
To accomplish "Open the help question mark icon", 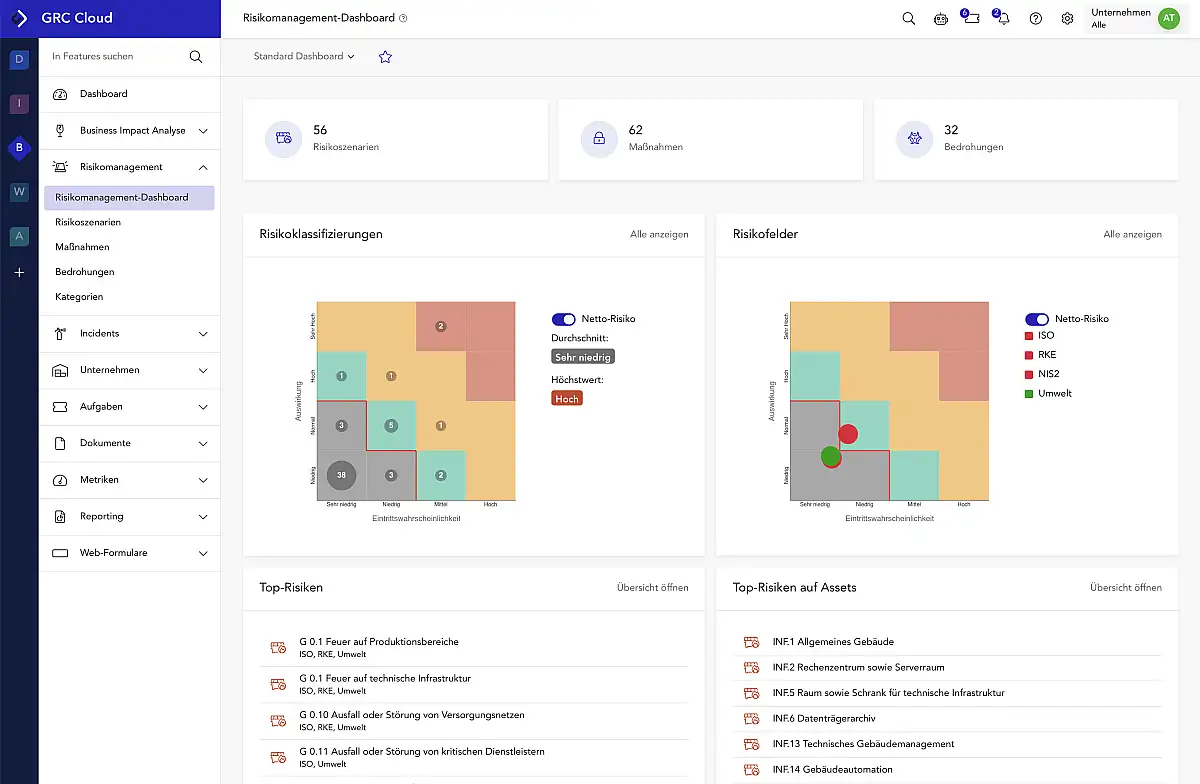I will pos(1035,18).
